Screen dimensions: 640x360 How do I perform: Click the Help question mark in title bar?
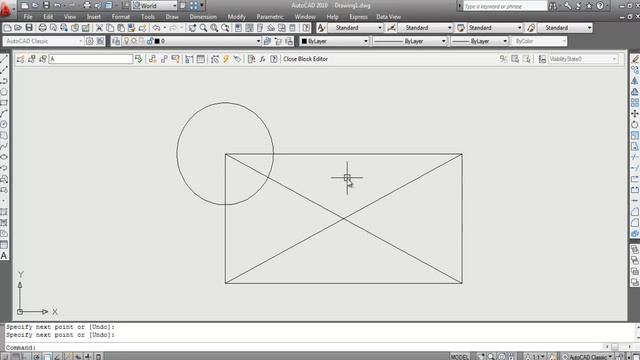[600, 6]
